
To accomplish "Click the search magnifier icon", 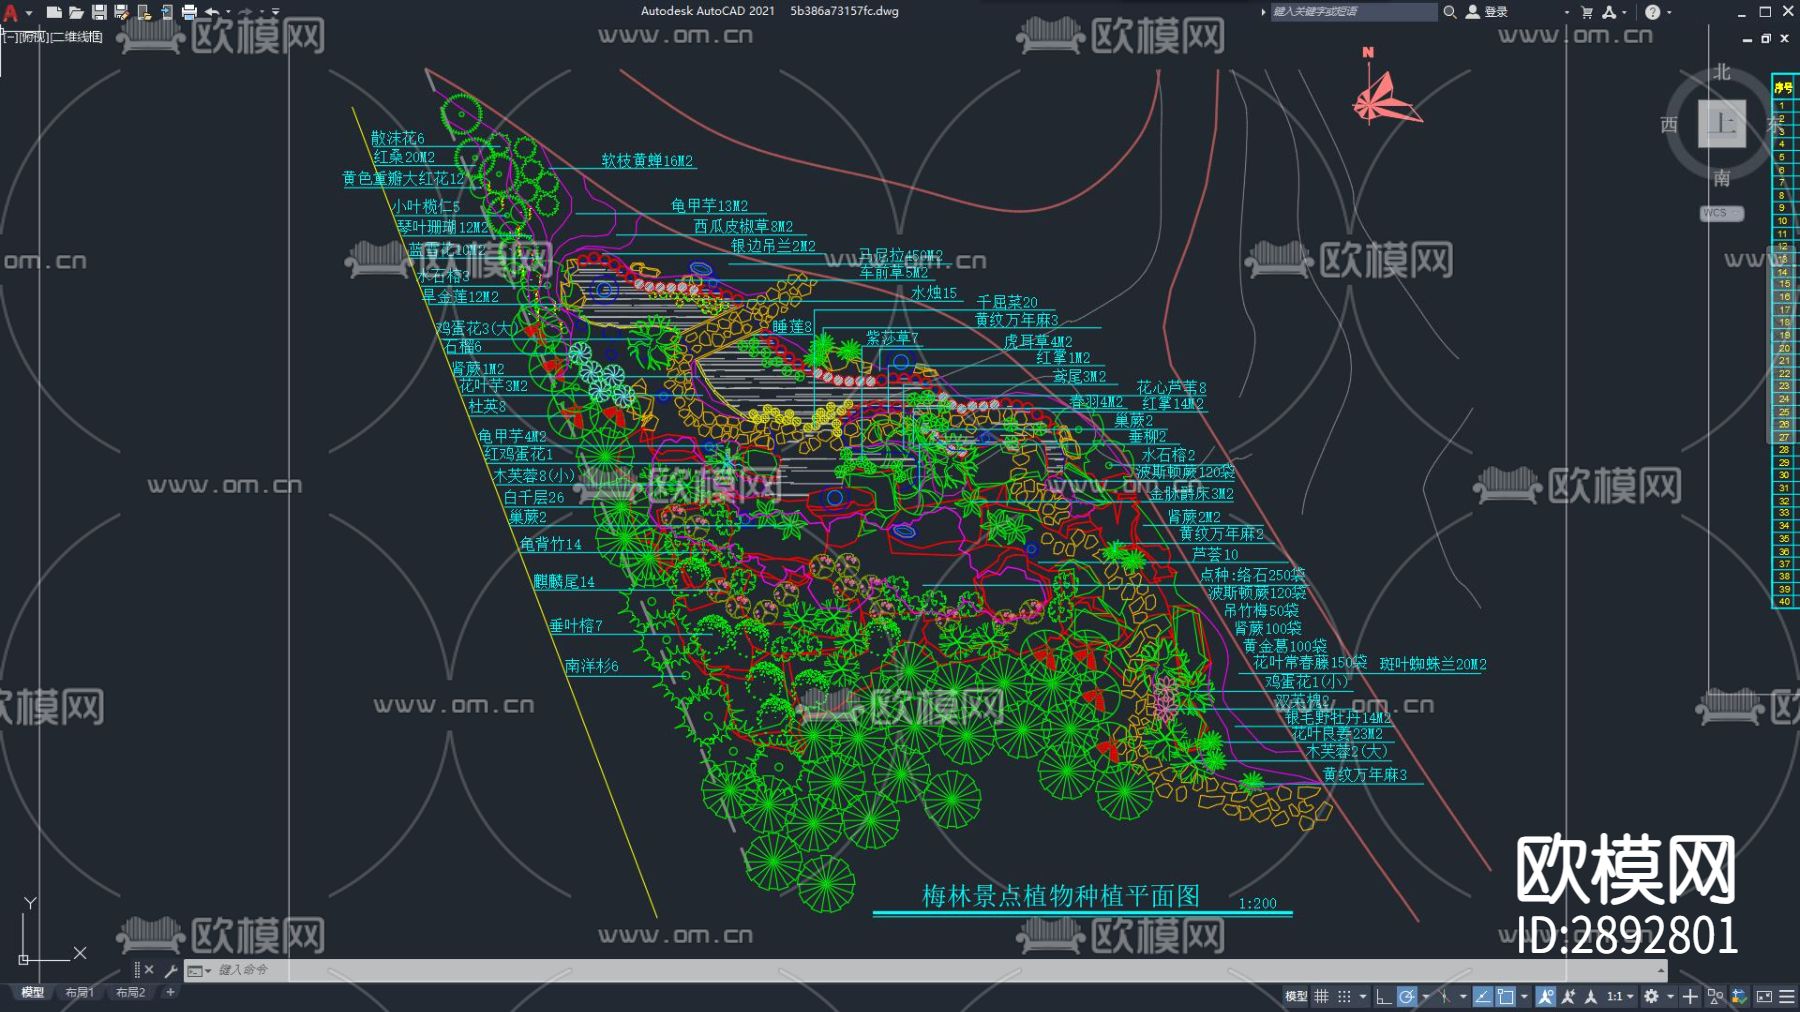I will [1449, 12].
